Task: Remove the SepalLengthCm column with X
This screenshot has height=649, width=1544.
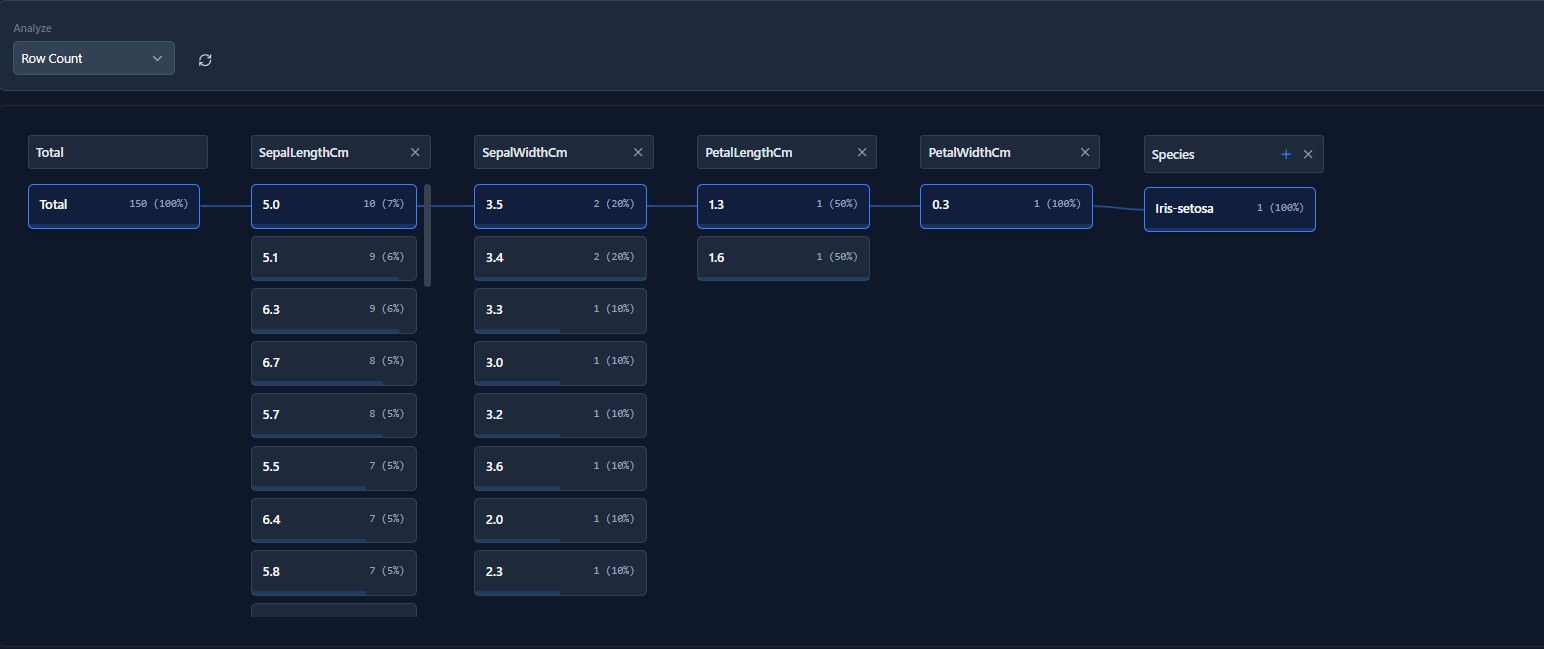Action: [415, 152]
